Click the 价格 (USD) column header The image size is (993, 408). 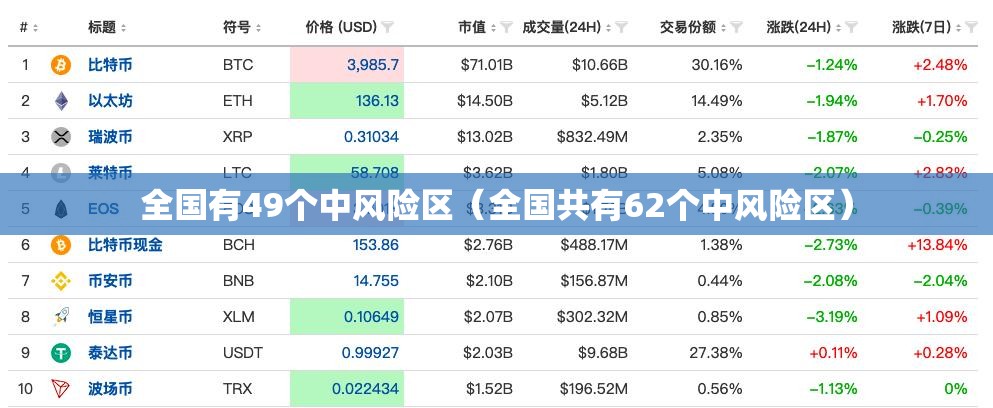[341, 27]
